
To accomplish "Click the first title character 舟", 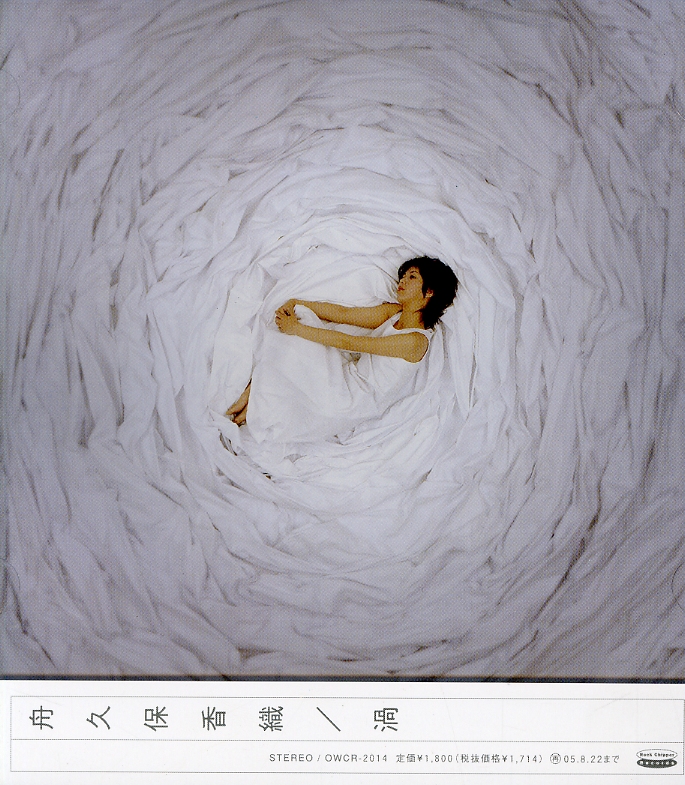I will coord(42,717).
